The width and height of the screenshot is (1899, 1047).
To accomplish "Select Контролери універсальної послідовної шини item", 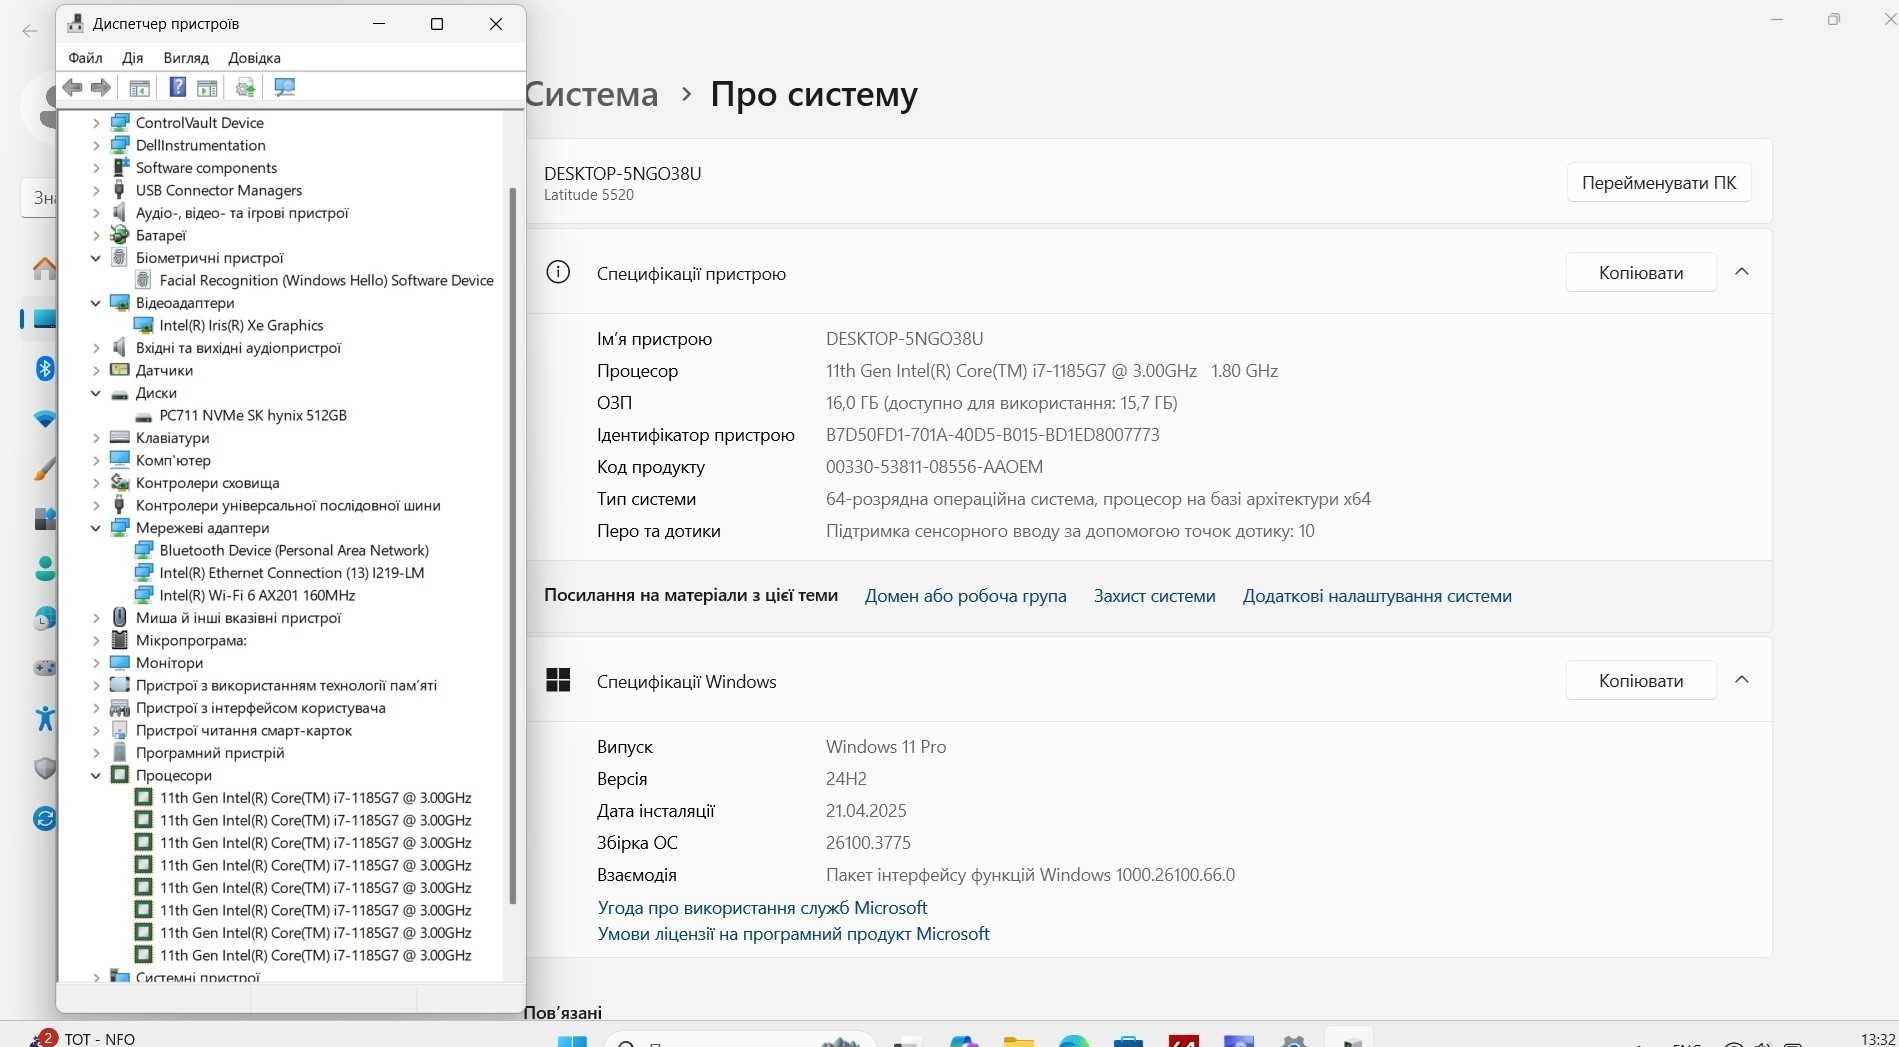I will coord(288,506).
